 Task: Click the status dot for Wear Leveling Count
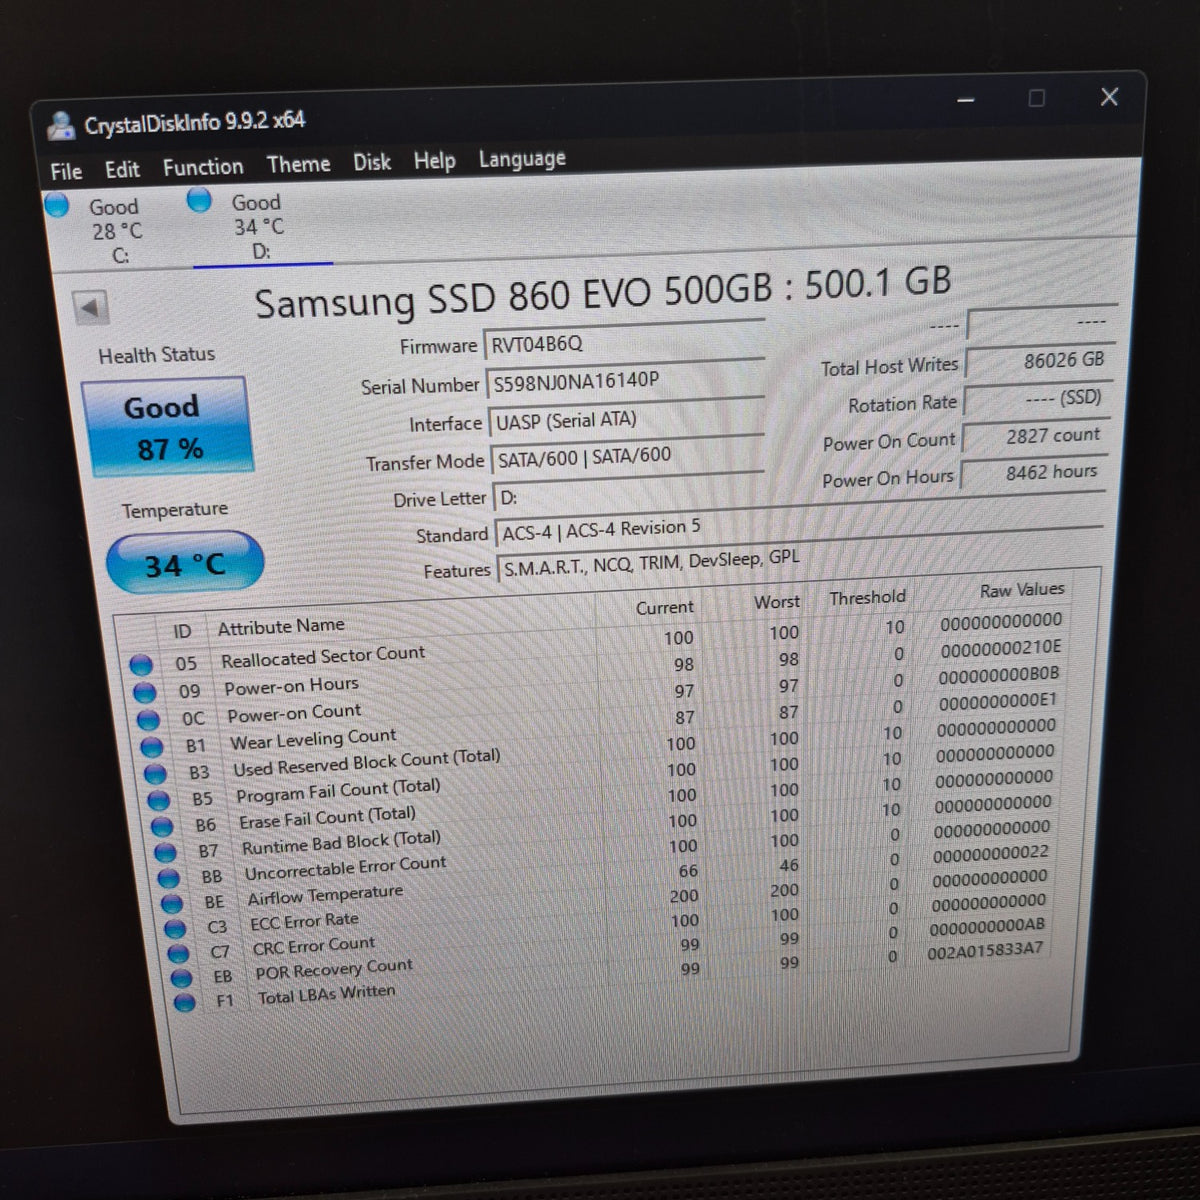pyautogui.click(x=152, y=747)
